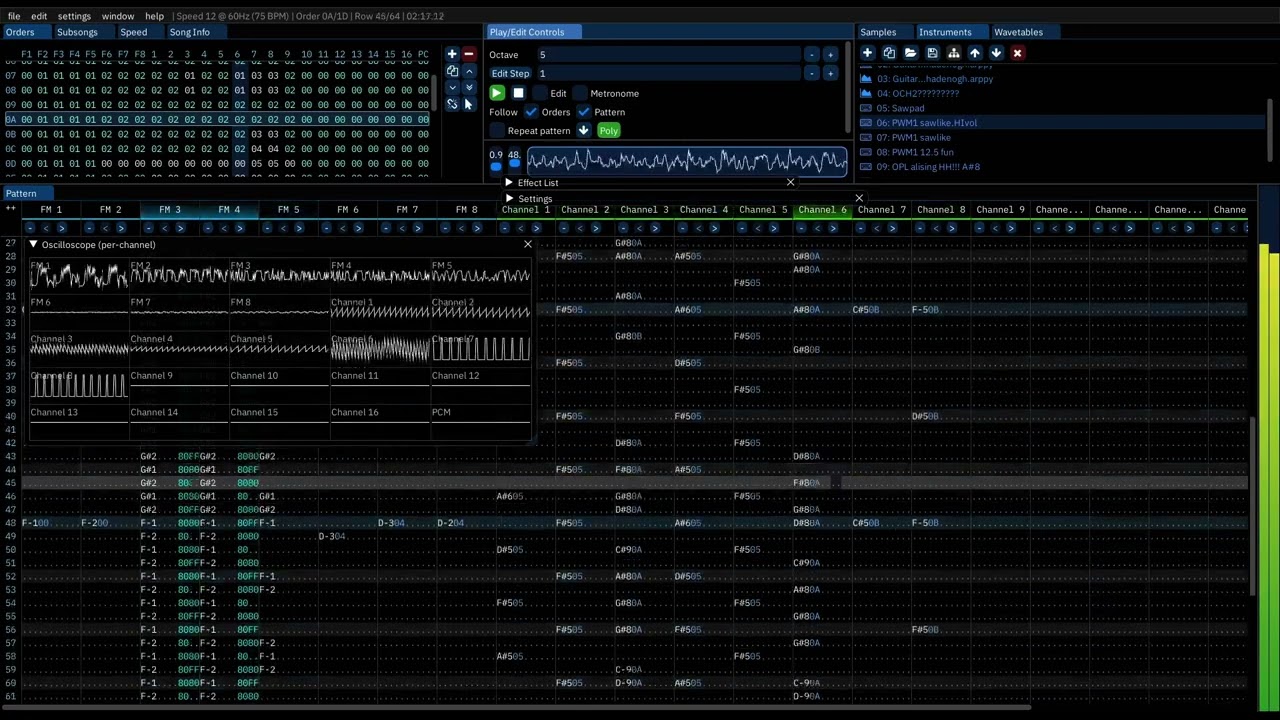Move the selected instrument down
Image resolution: width=1280 pixels, height=720 pixels.
click(x=996, y=53)
